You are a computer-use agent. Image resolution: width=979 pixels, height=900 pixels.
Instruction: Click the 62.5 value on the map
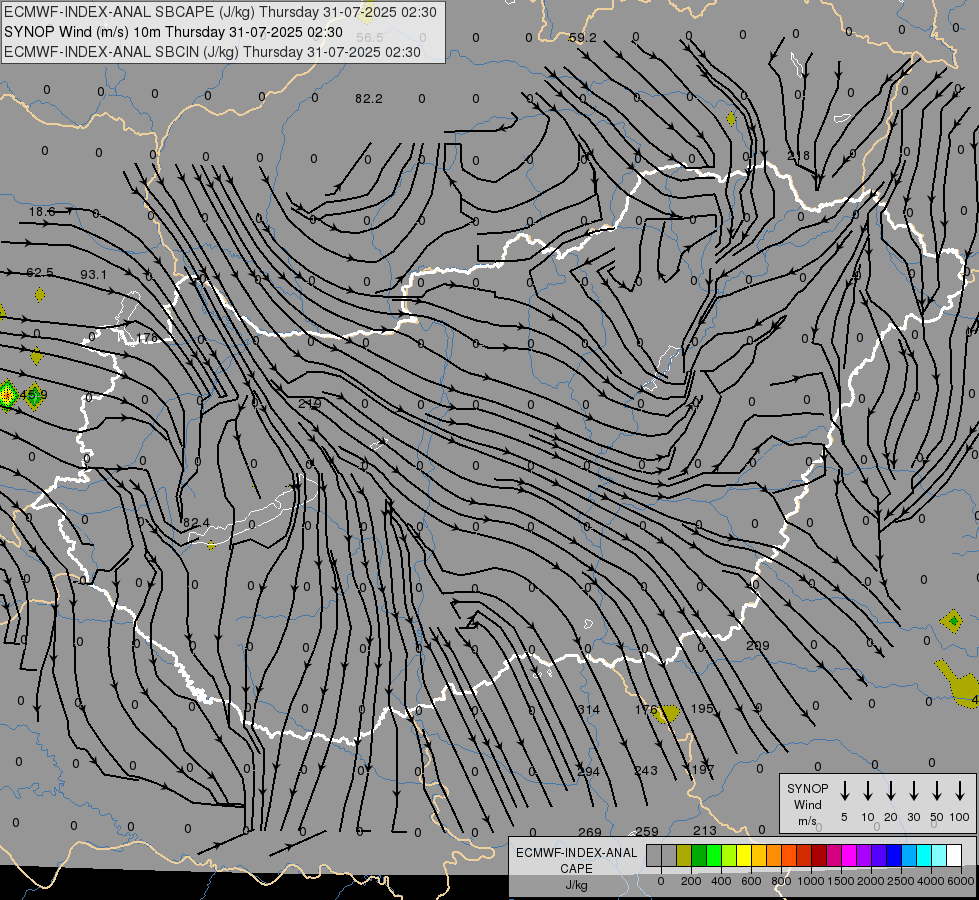(x=40, y=273)
